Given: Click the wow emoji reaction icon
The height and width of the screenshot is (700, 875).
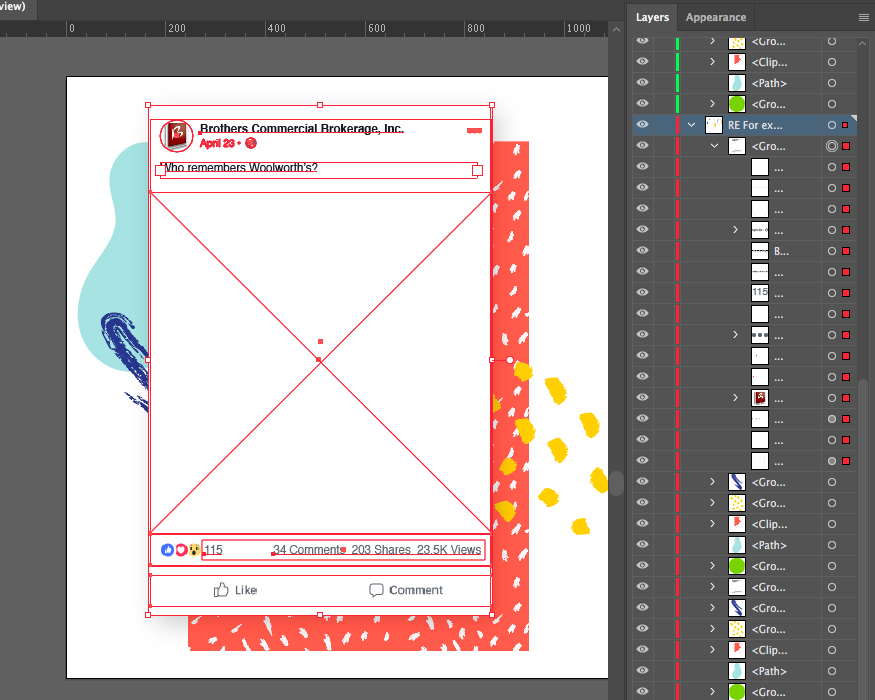Looking at the screenshot, I should click(x=194, y=550).
